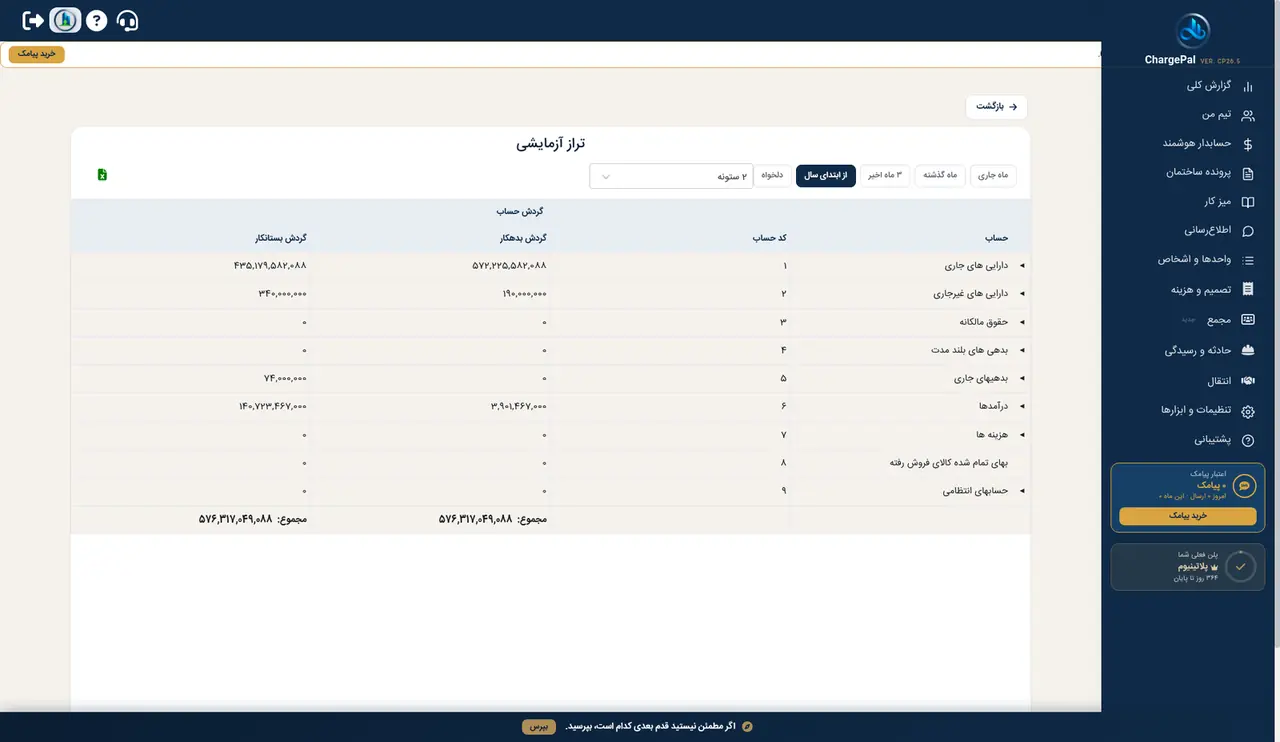This screenshot has width=1280, height=742.
Task: Expand the حسابهای انتظامی row
Action: (1022, 491)
